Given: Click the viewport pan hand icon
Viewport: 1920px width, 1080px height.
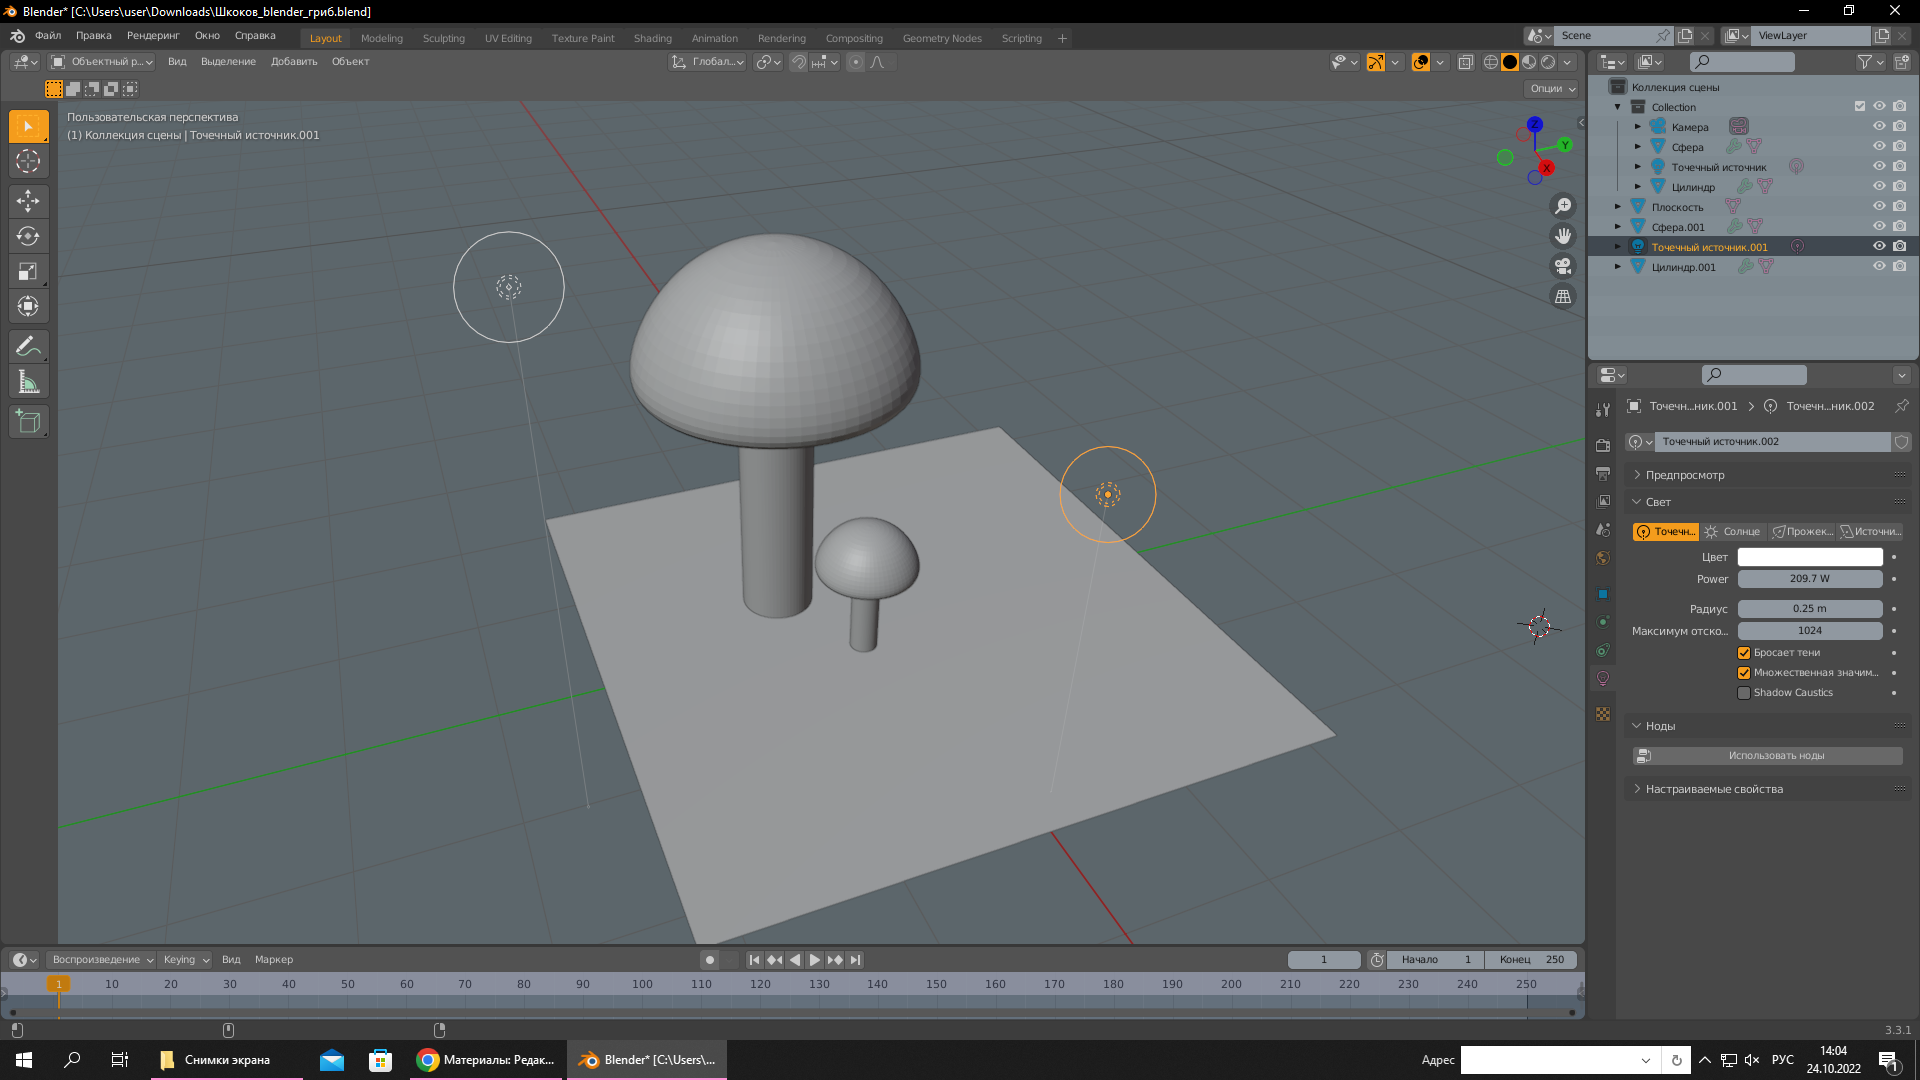Looking at the screenshot, I should click(x=1562, y=236).
